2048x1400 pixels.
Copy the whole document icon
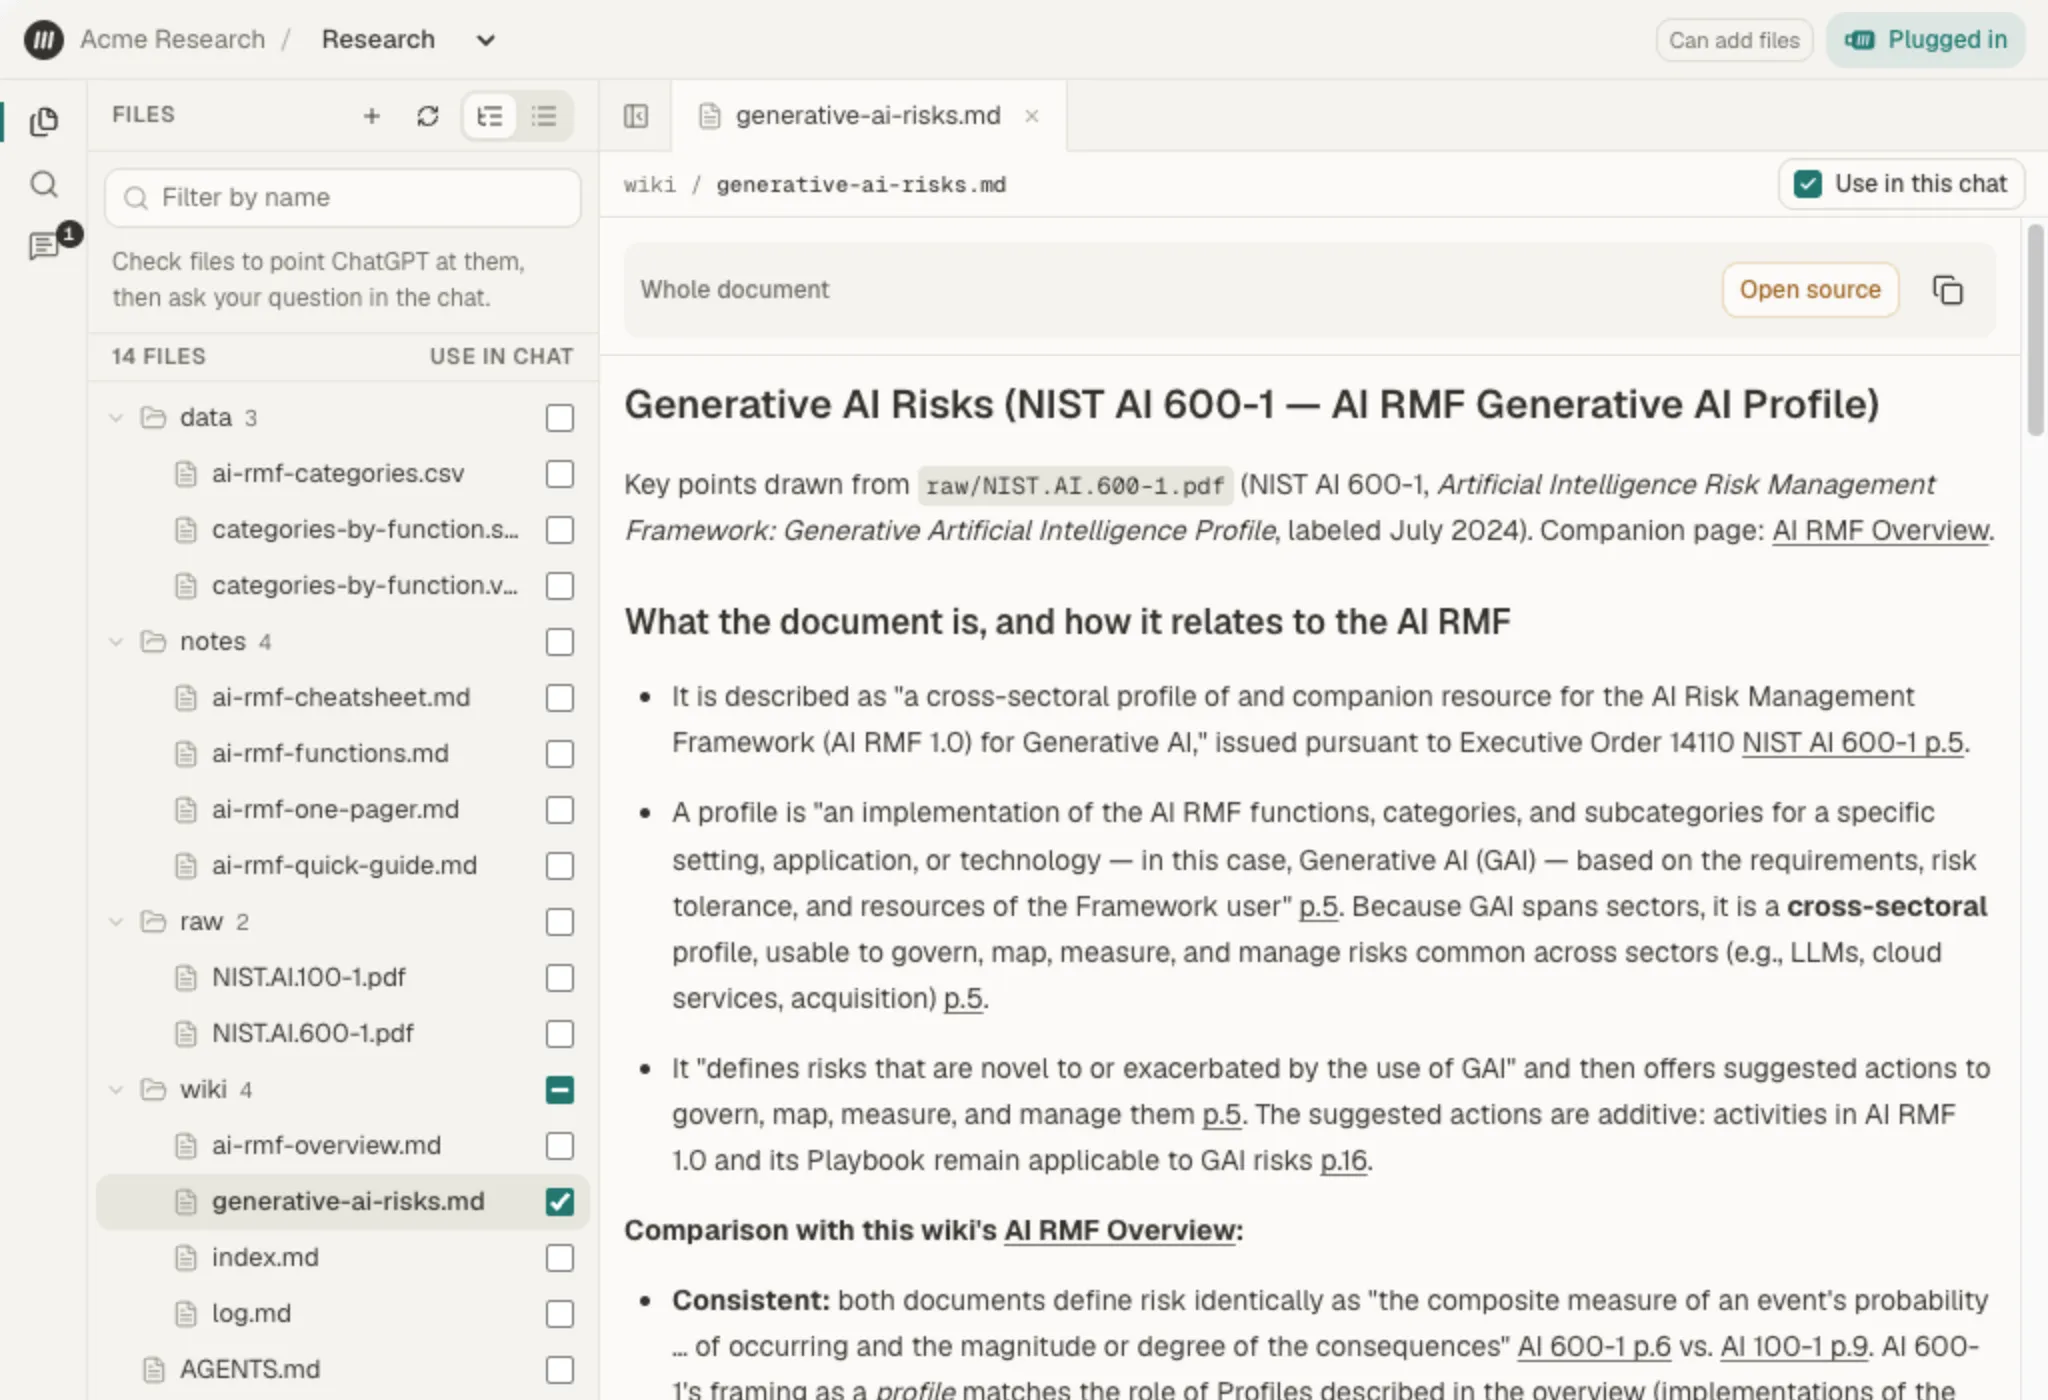pyautogui.click(x=1947, y=290)
